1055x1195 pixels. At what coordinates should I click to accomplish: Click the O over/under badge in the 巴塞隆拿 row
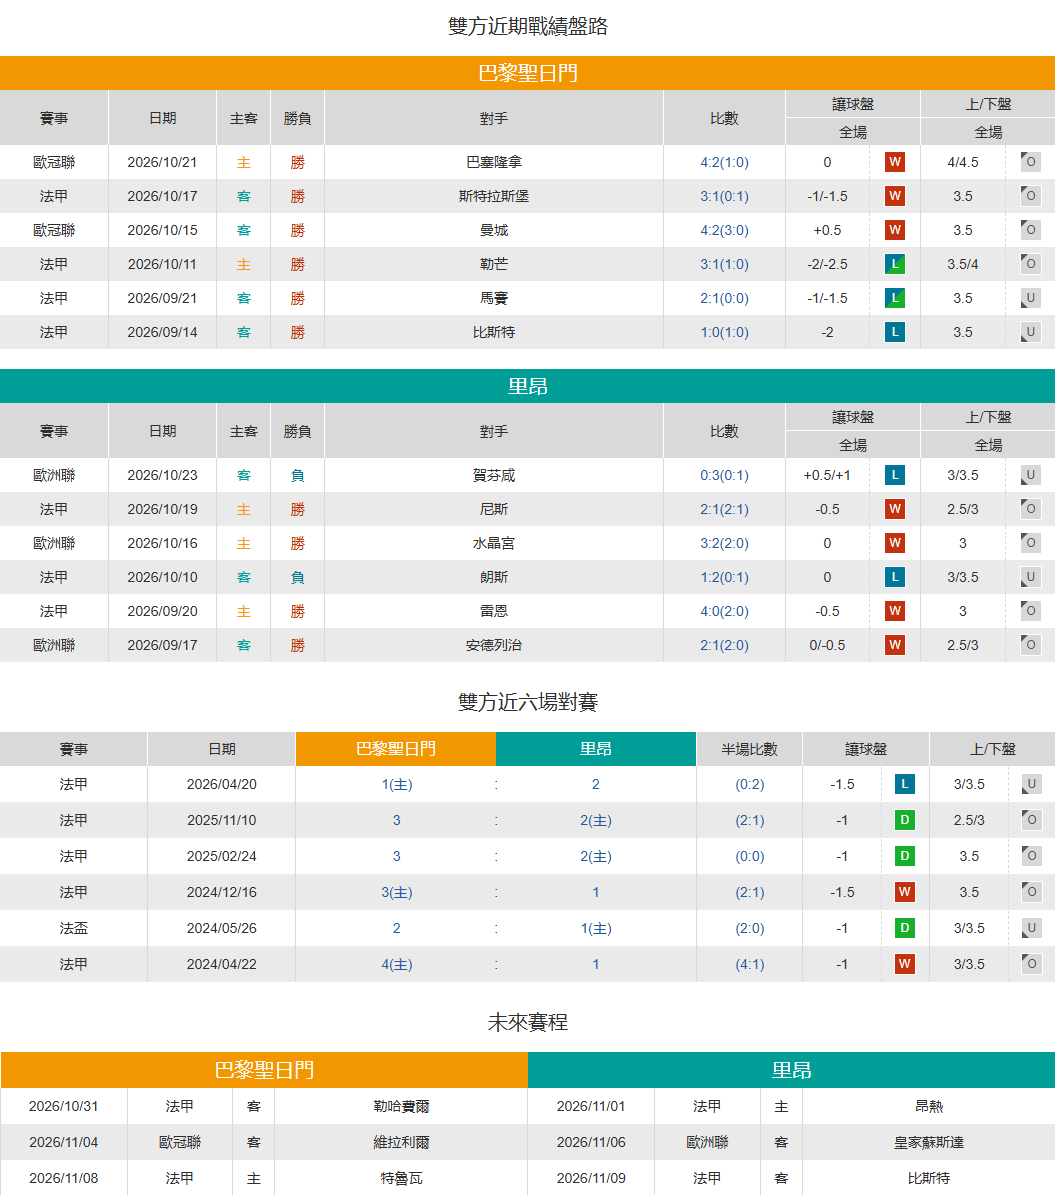point(1031,162)
